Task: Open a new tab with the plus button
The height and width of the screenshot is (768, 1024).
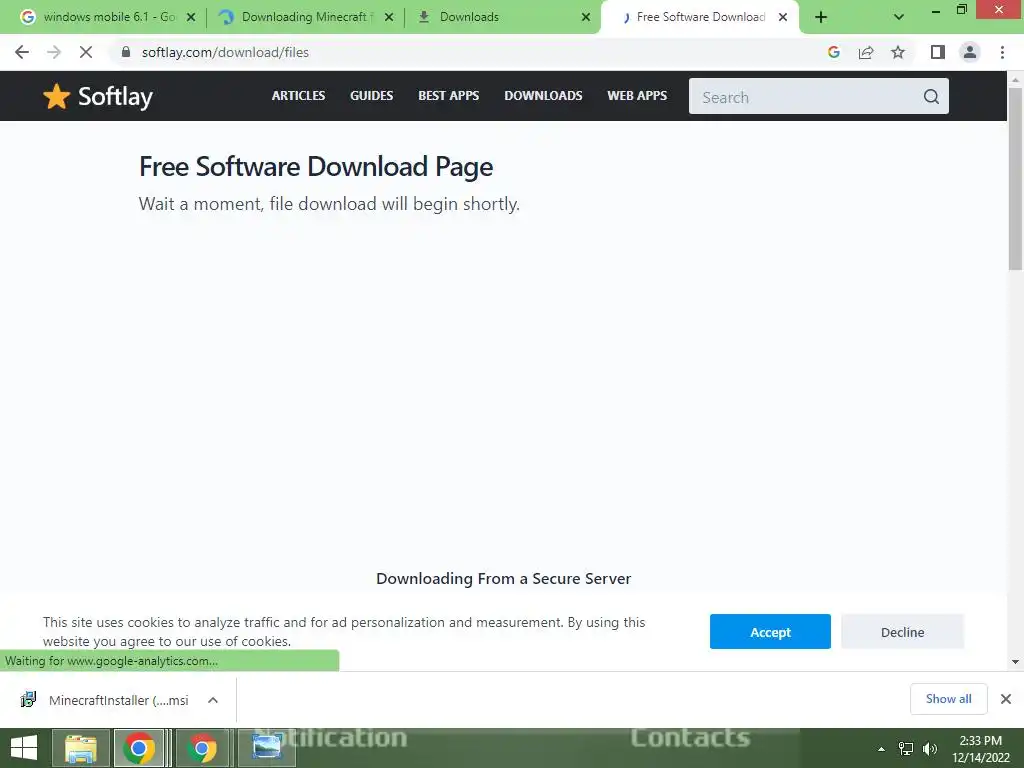Action: (x=821, y=17)
